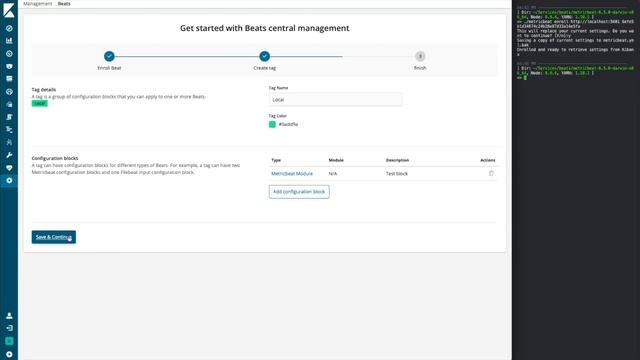Click the logout icon in the sidebar

coord(9,328)
